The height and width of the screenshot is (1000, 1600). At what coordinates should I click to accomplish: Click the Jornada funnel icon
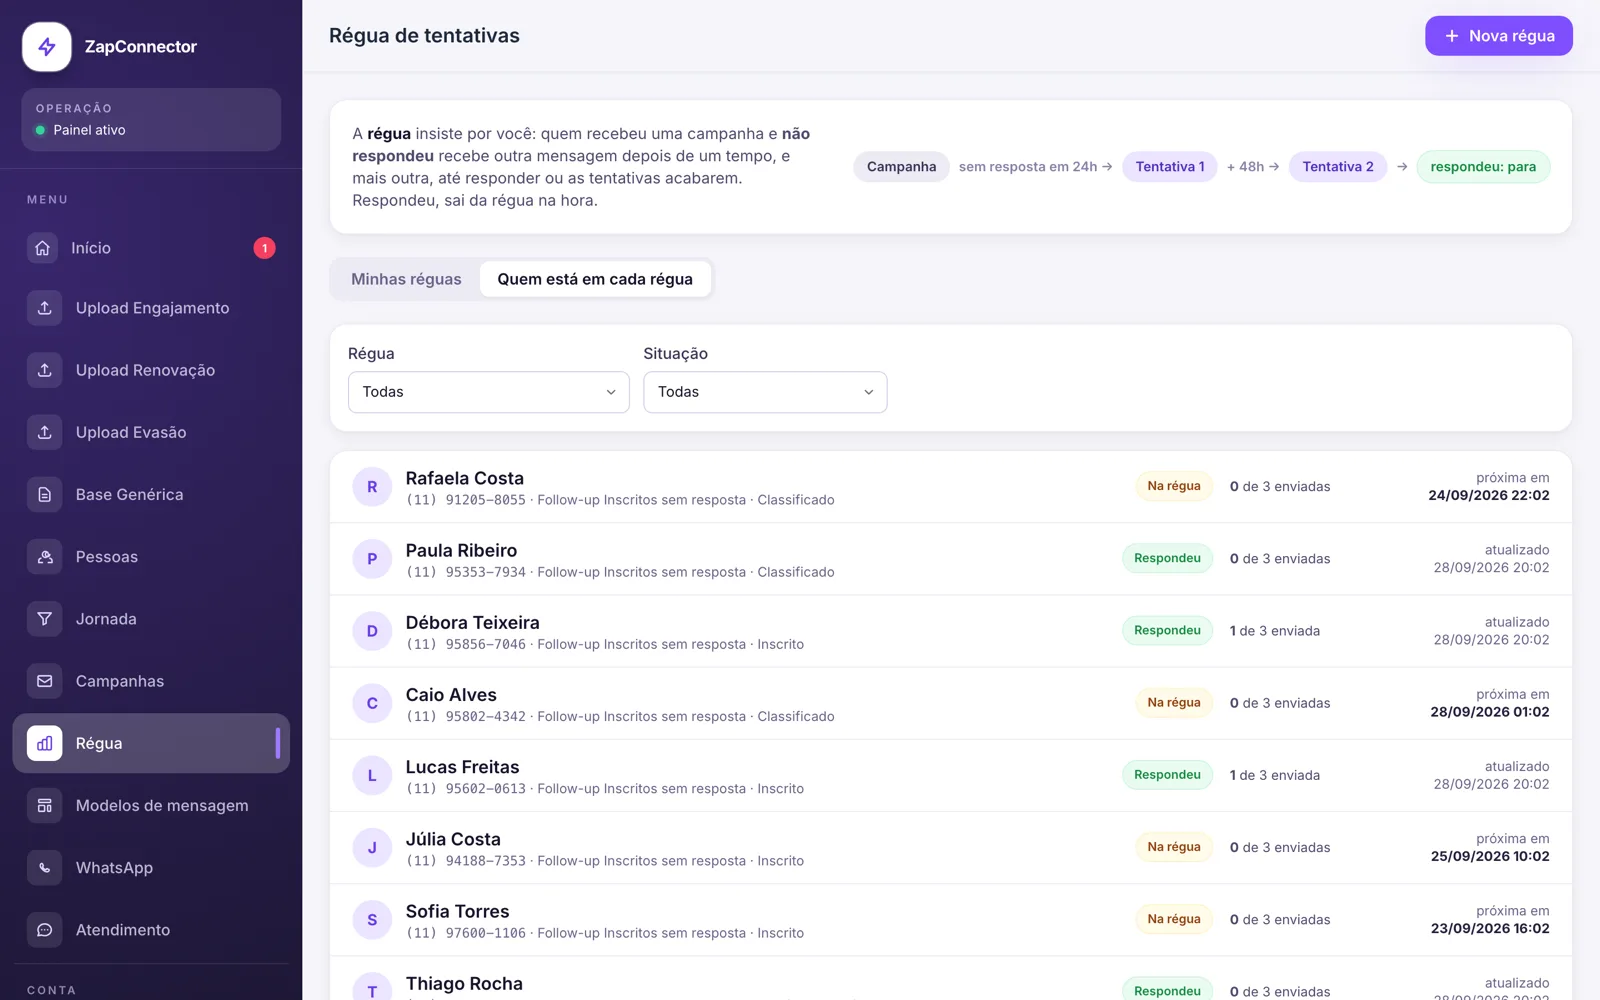click(x=45, y=619)
